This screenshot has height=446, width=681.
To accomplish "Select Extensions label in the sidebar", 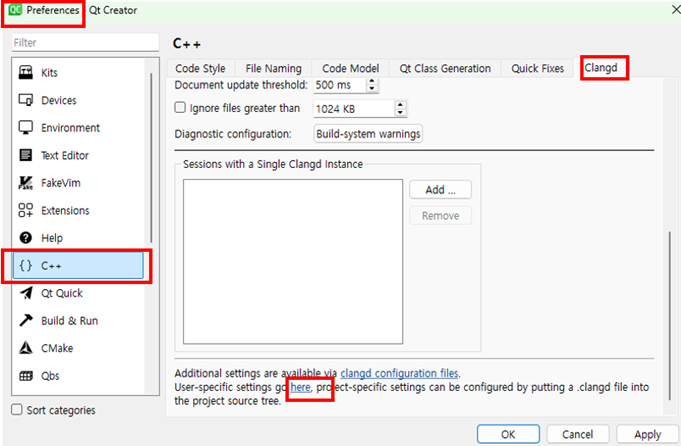I will point(65,211).
